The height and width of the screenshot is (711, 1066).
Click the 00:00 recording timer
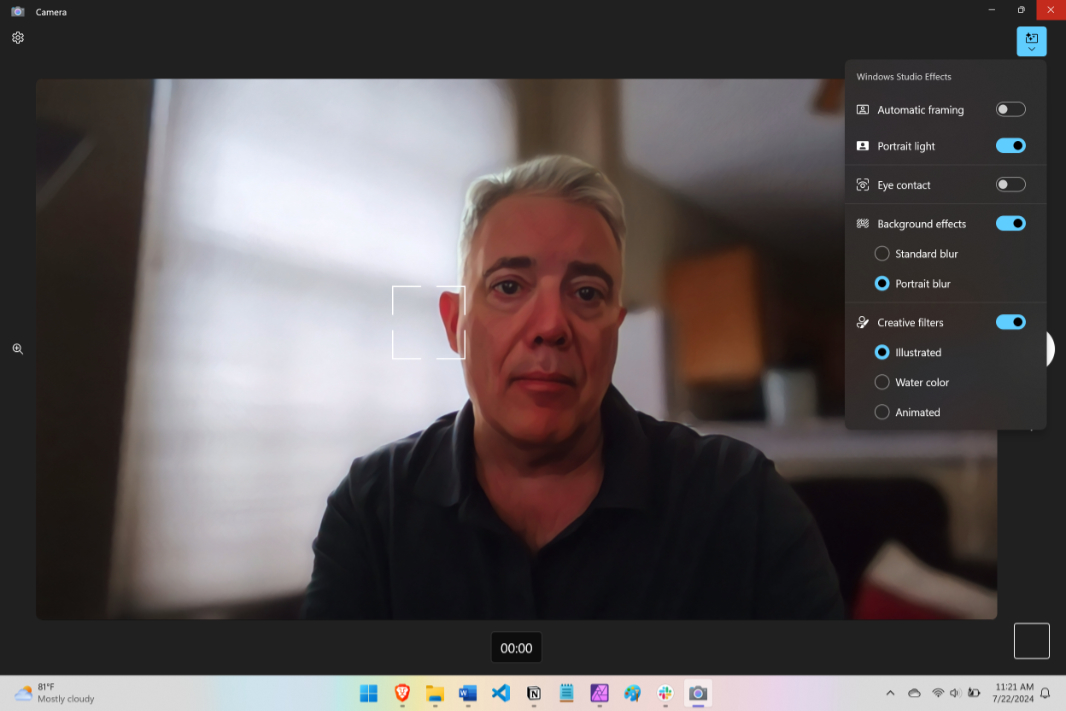pyautogui.click(x=516, y=648)
